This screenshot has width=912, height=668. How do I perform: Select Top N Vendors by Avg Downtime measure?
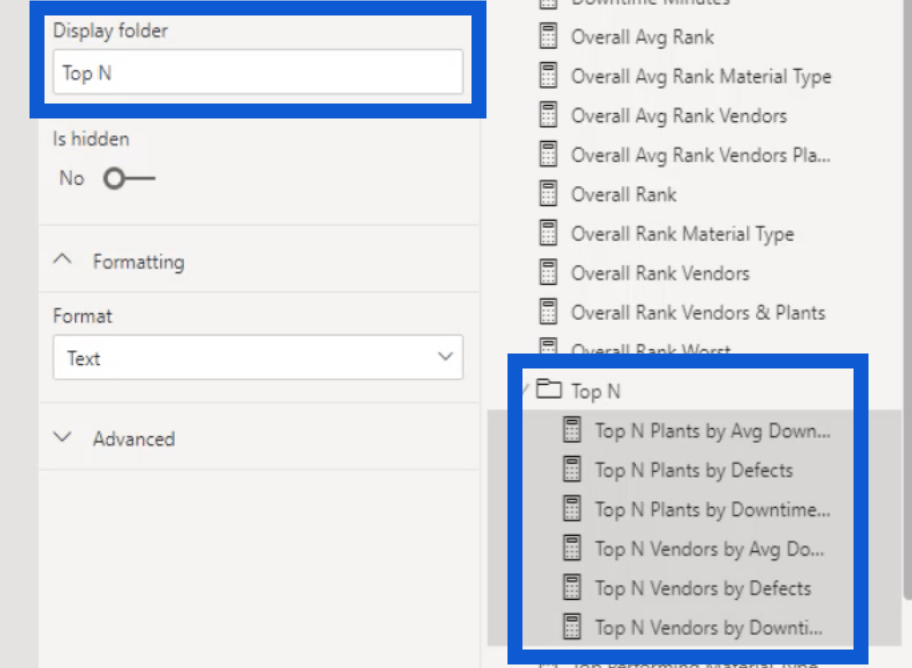709,549
